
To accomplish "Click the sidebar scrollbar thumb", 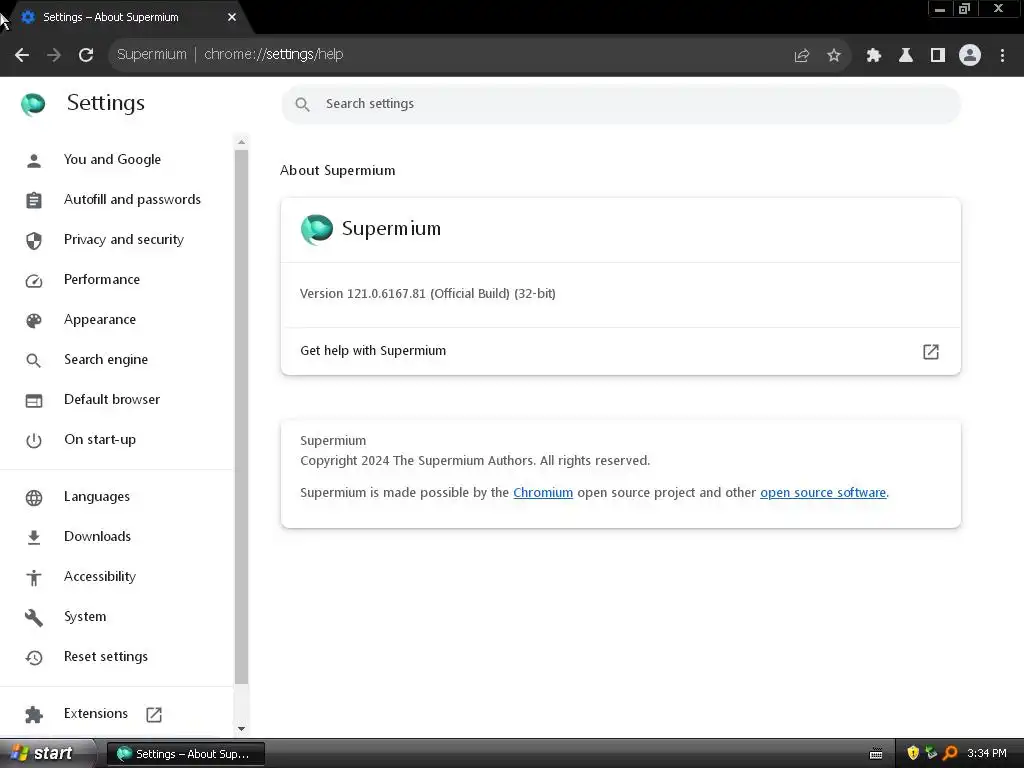I will 242,417.
